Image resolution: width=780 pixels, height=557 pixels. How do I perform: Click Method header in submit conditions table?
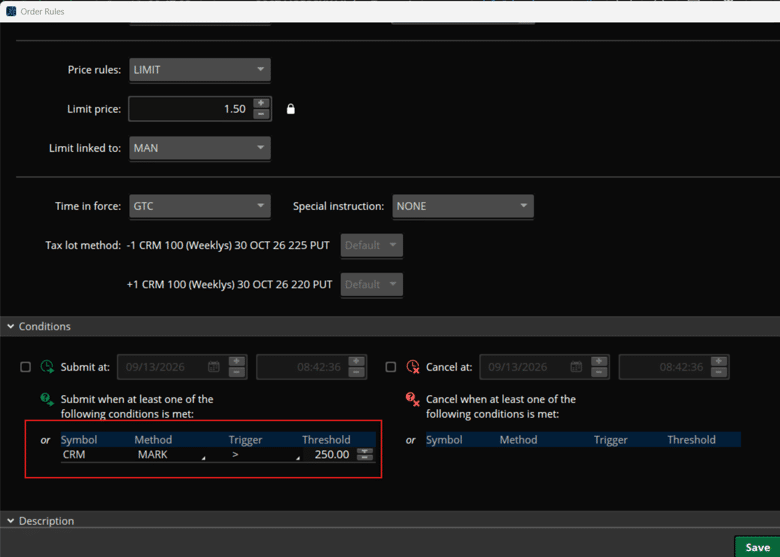pyautogui.click(x=153, y=440)
